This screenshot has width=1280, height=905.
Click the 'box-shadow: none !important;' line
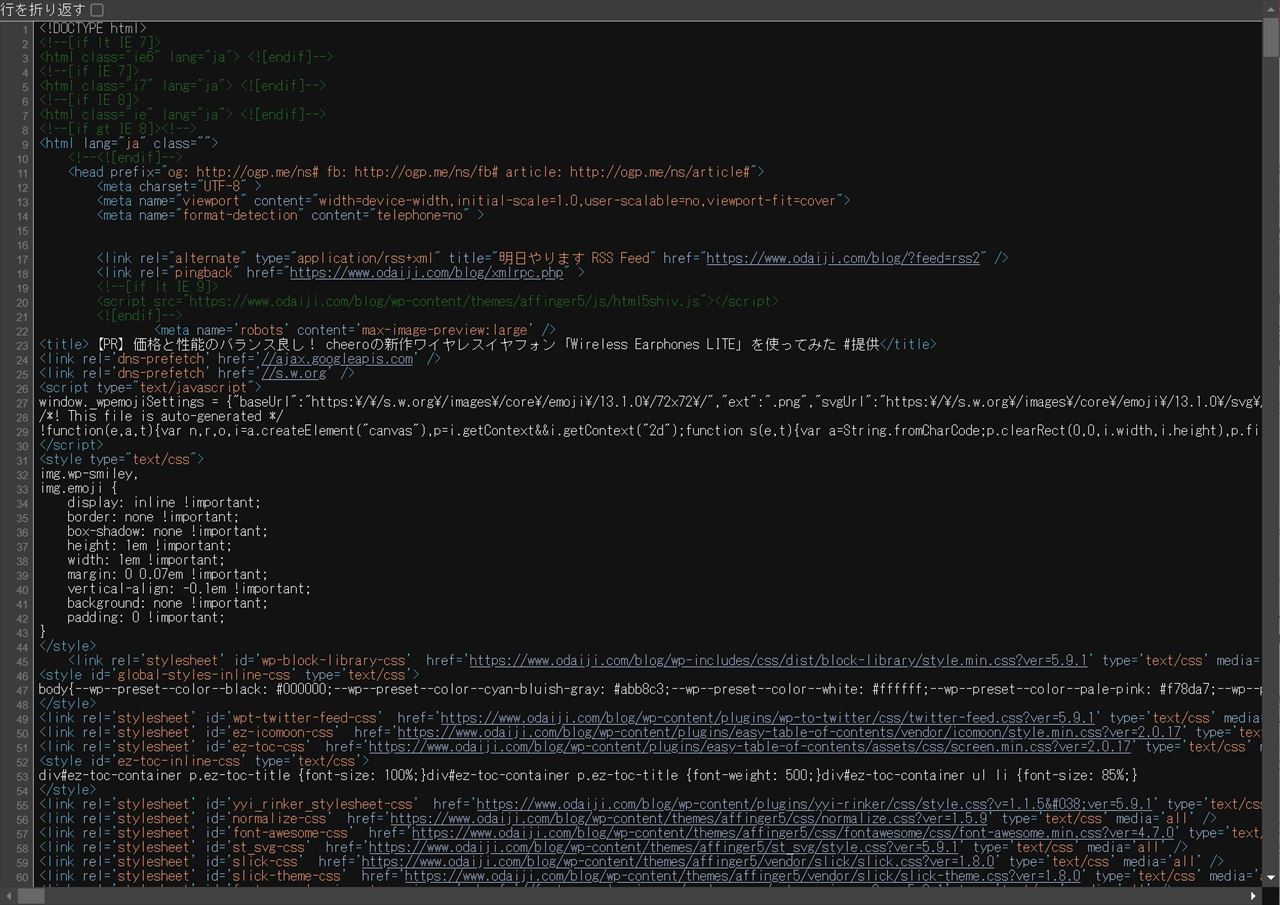(168, 531)
